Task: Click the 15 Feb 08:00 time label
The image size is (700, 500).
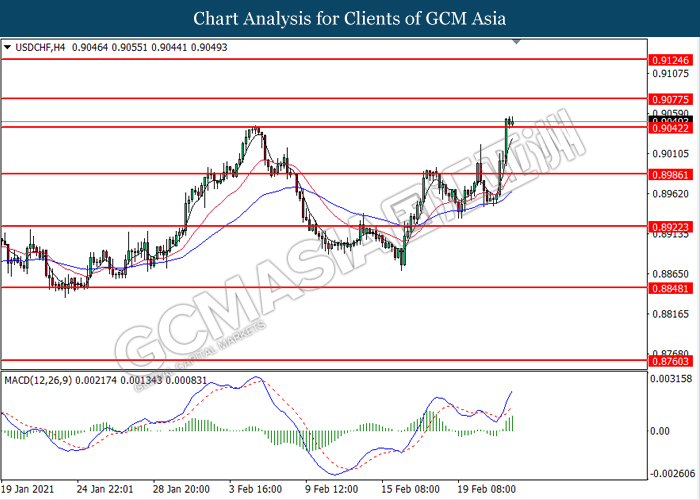Action: pyautogui.click(x=410, y=490)
